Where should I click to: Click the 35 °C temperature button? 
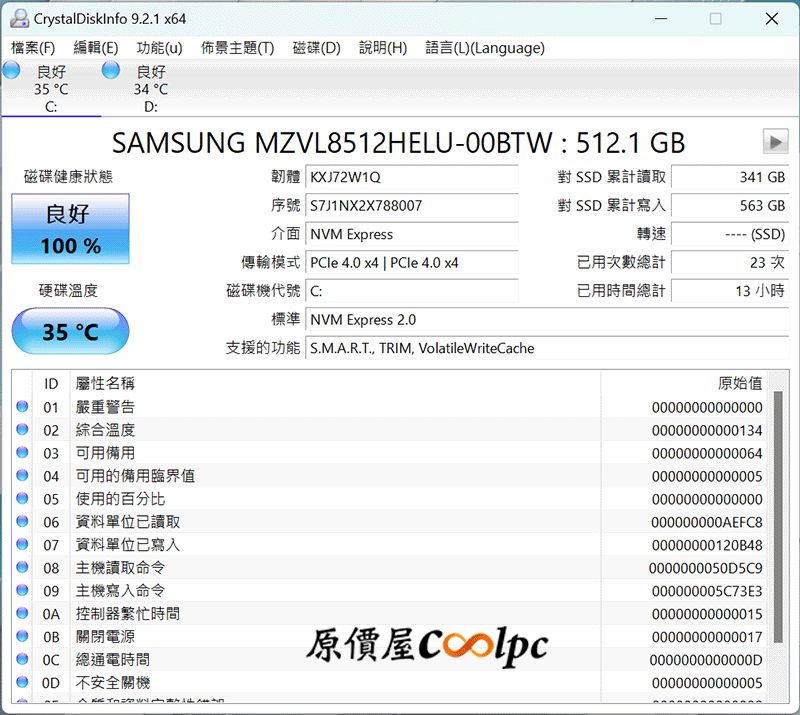[70, 331]
